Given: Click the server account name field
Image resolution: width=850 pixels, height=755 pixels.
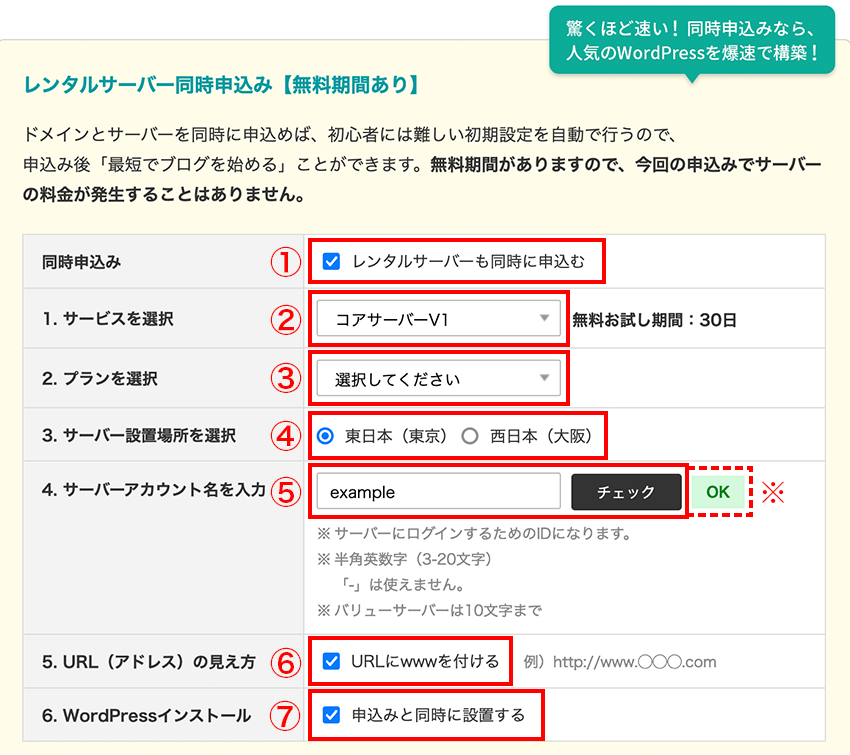Looking at the screenshot, I should point(438,492).
